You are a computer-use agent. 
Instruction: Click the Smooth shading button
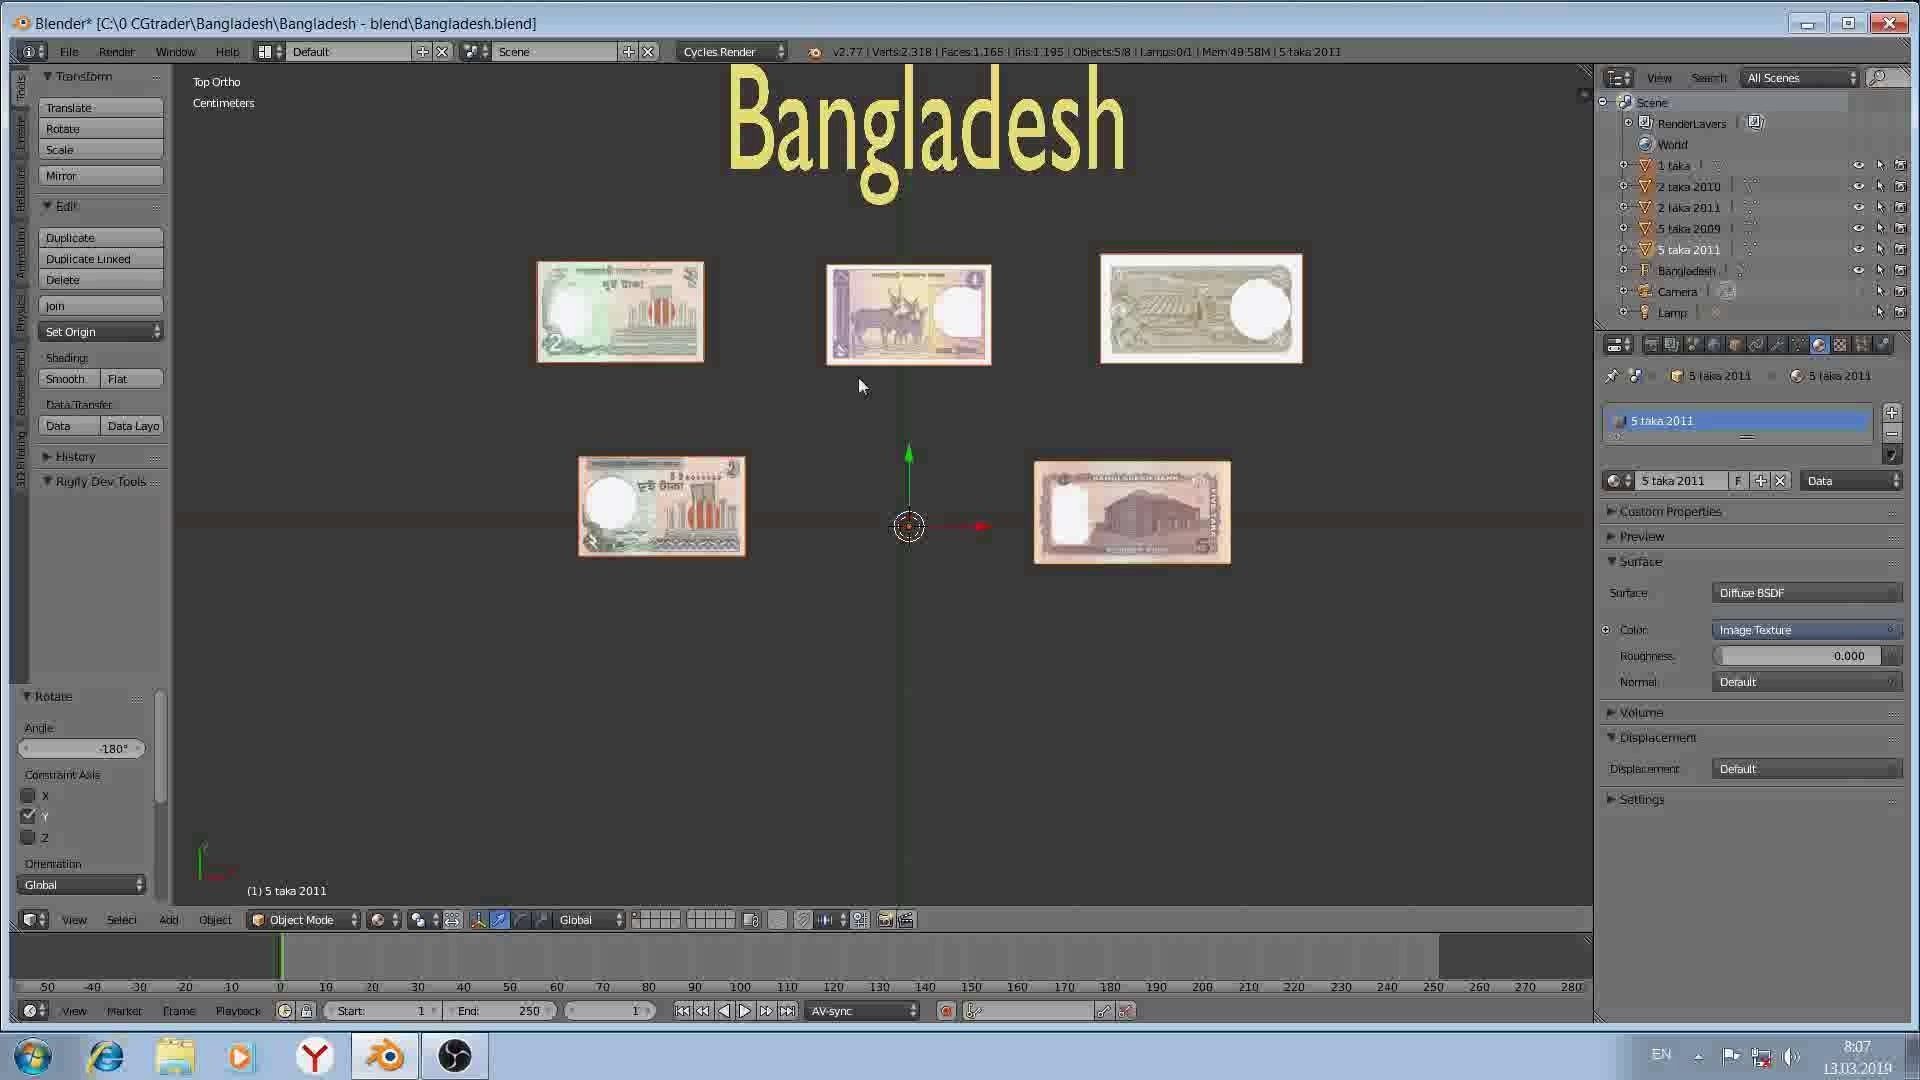(69, 379)
